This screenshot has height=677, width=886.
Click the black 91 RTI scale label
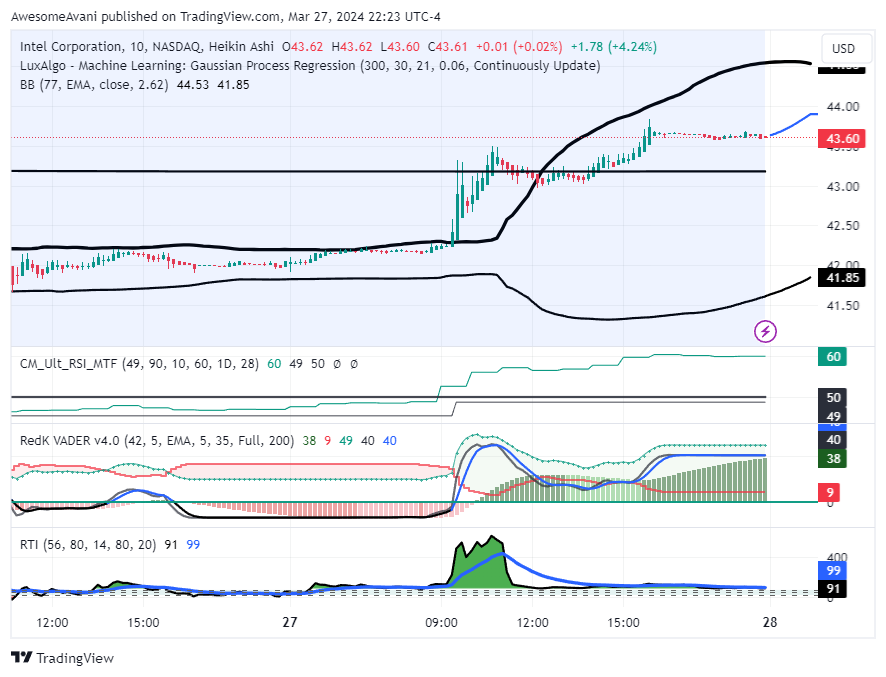832,588
